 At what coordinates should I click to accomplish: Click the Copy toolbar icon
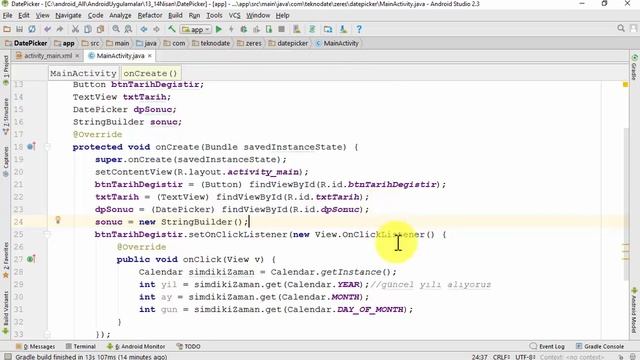[x=88, y=29]
